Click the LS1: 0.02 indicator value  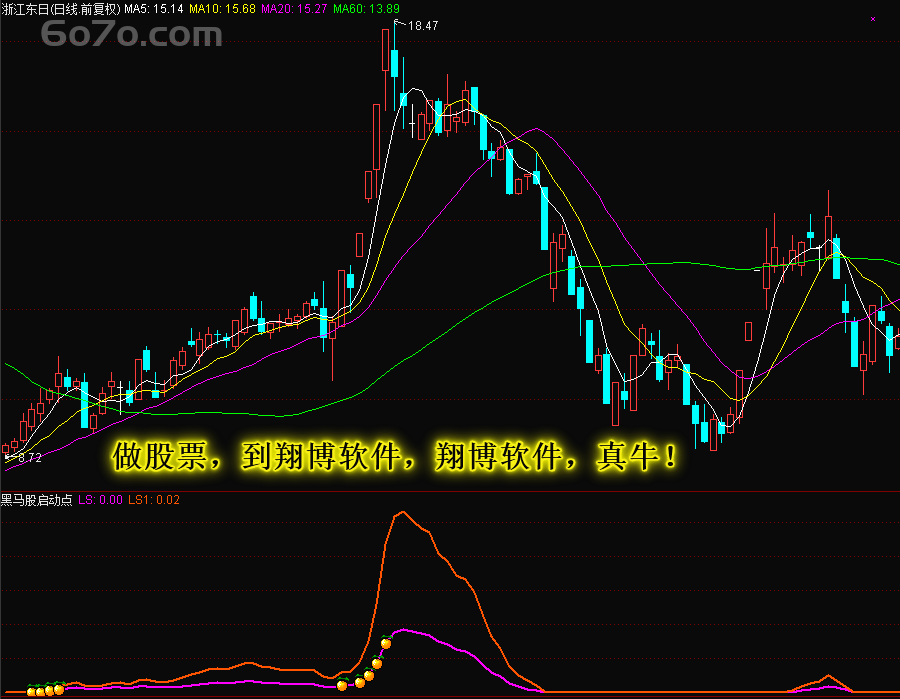(x=154, y=500)
